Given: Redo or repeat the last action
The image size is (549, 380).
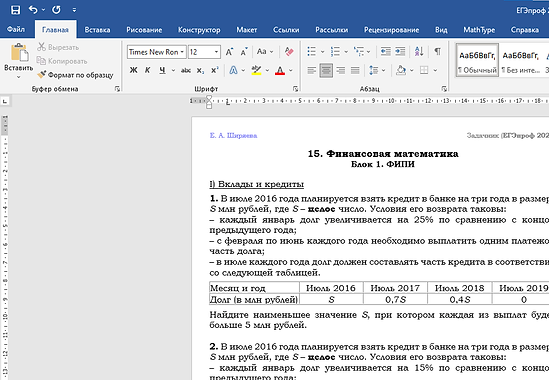Looking at the screenshot, I should pos(56,9).
